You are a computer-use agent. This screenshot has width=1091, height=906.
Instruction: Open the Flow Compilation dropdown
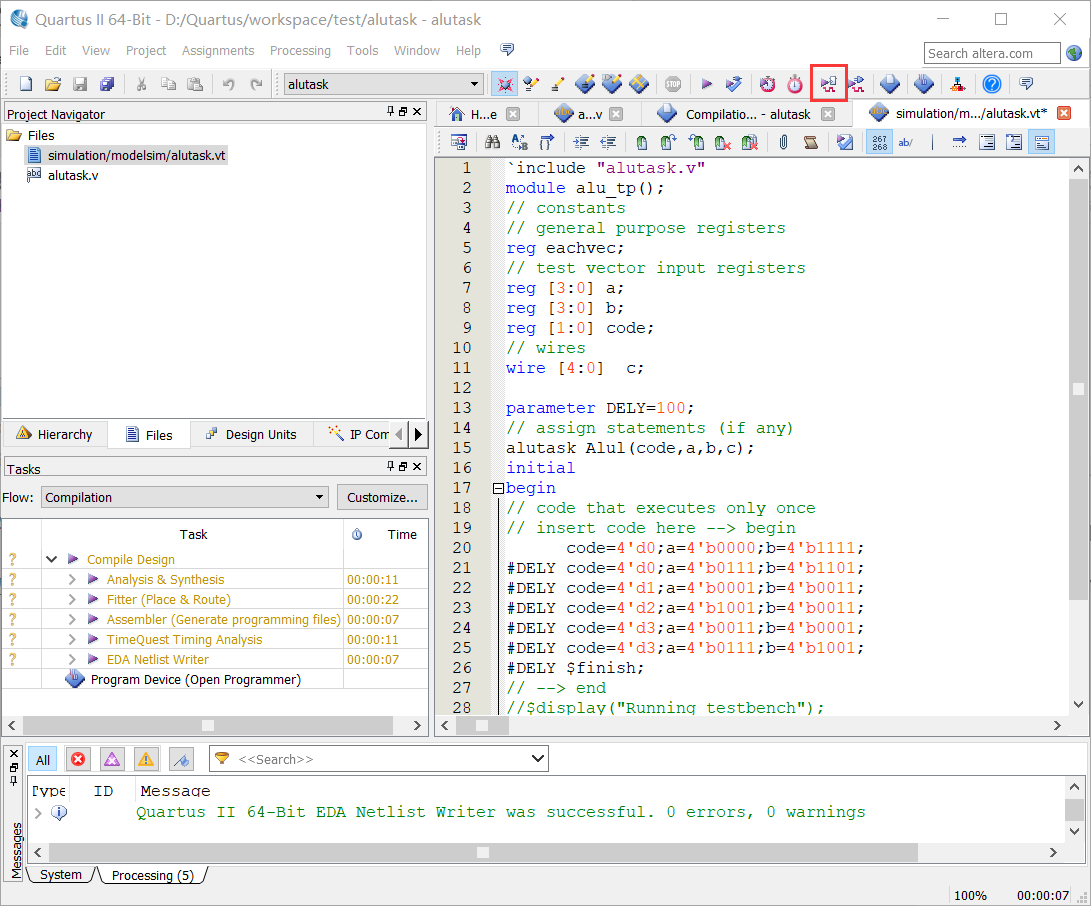319,497
